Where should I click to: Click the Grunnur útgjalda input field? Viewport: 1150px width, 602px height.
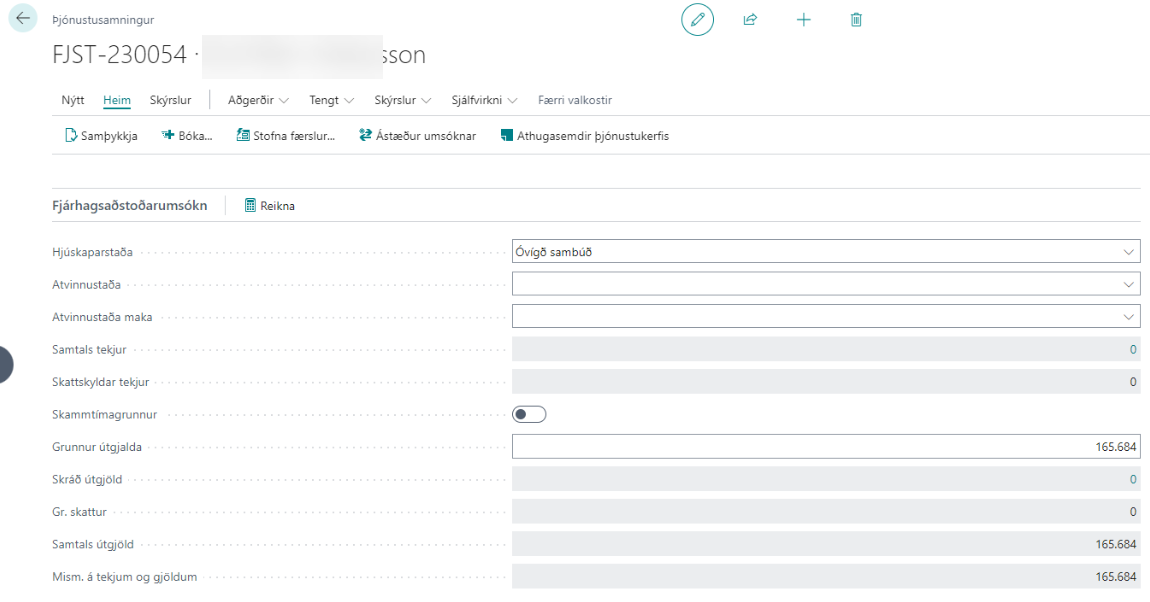[825, 447]
